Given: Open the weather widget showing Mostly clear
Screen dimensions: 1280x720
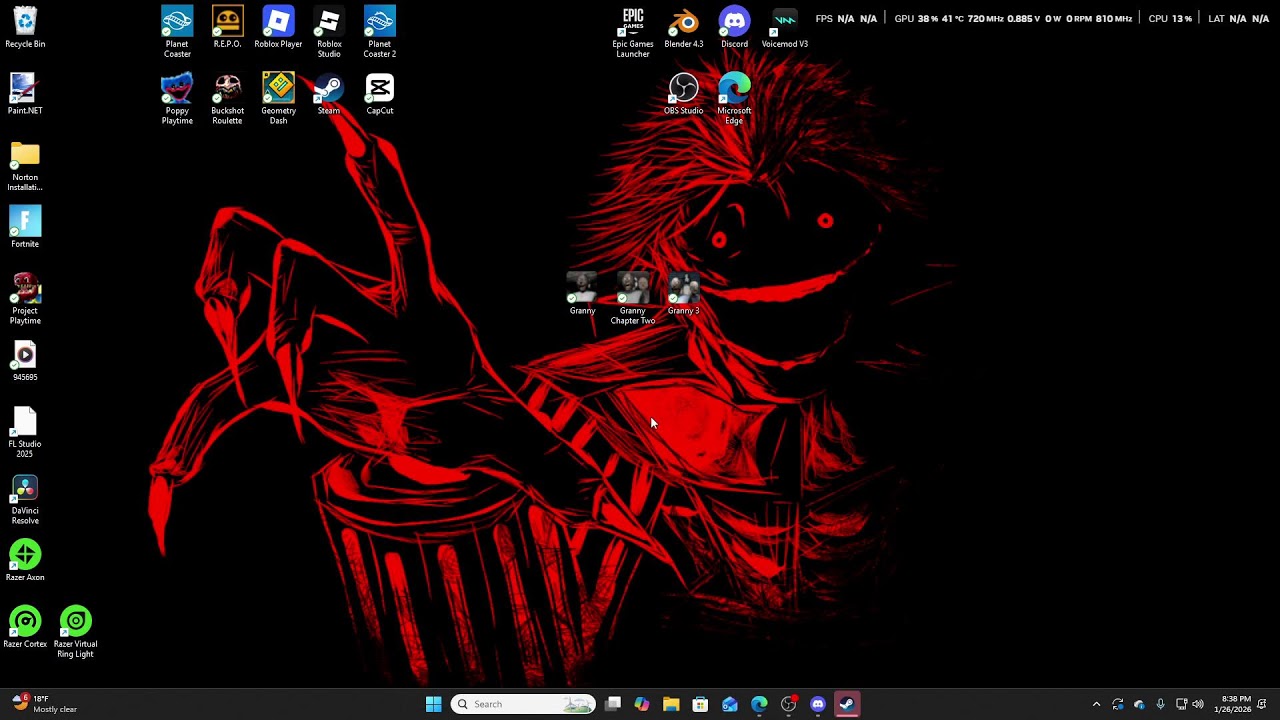Looking at the screenshot, I should pyautogui.click(x=43, y=704).
